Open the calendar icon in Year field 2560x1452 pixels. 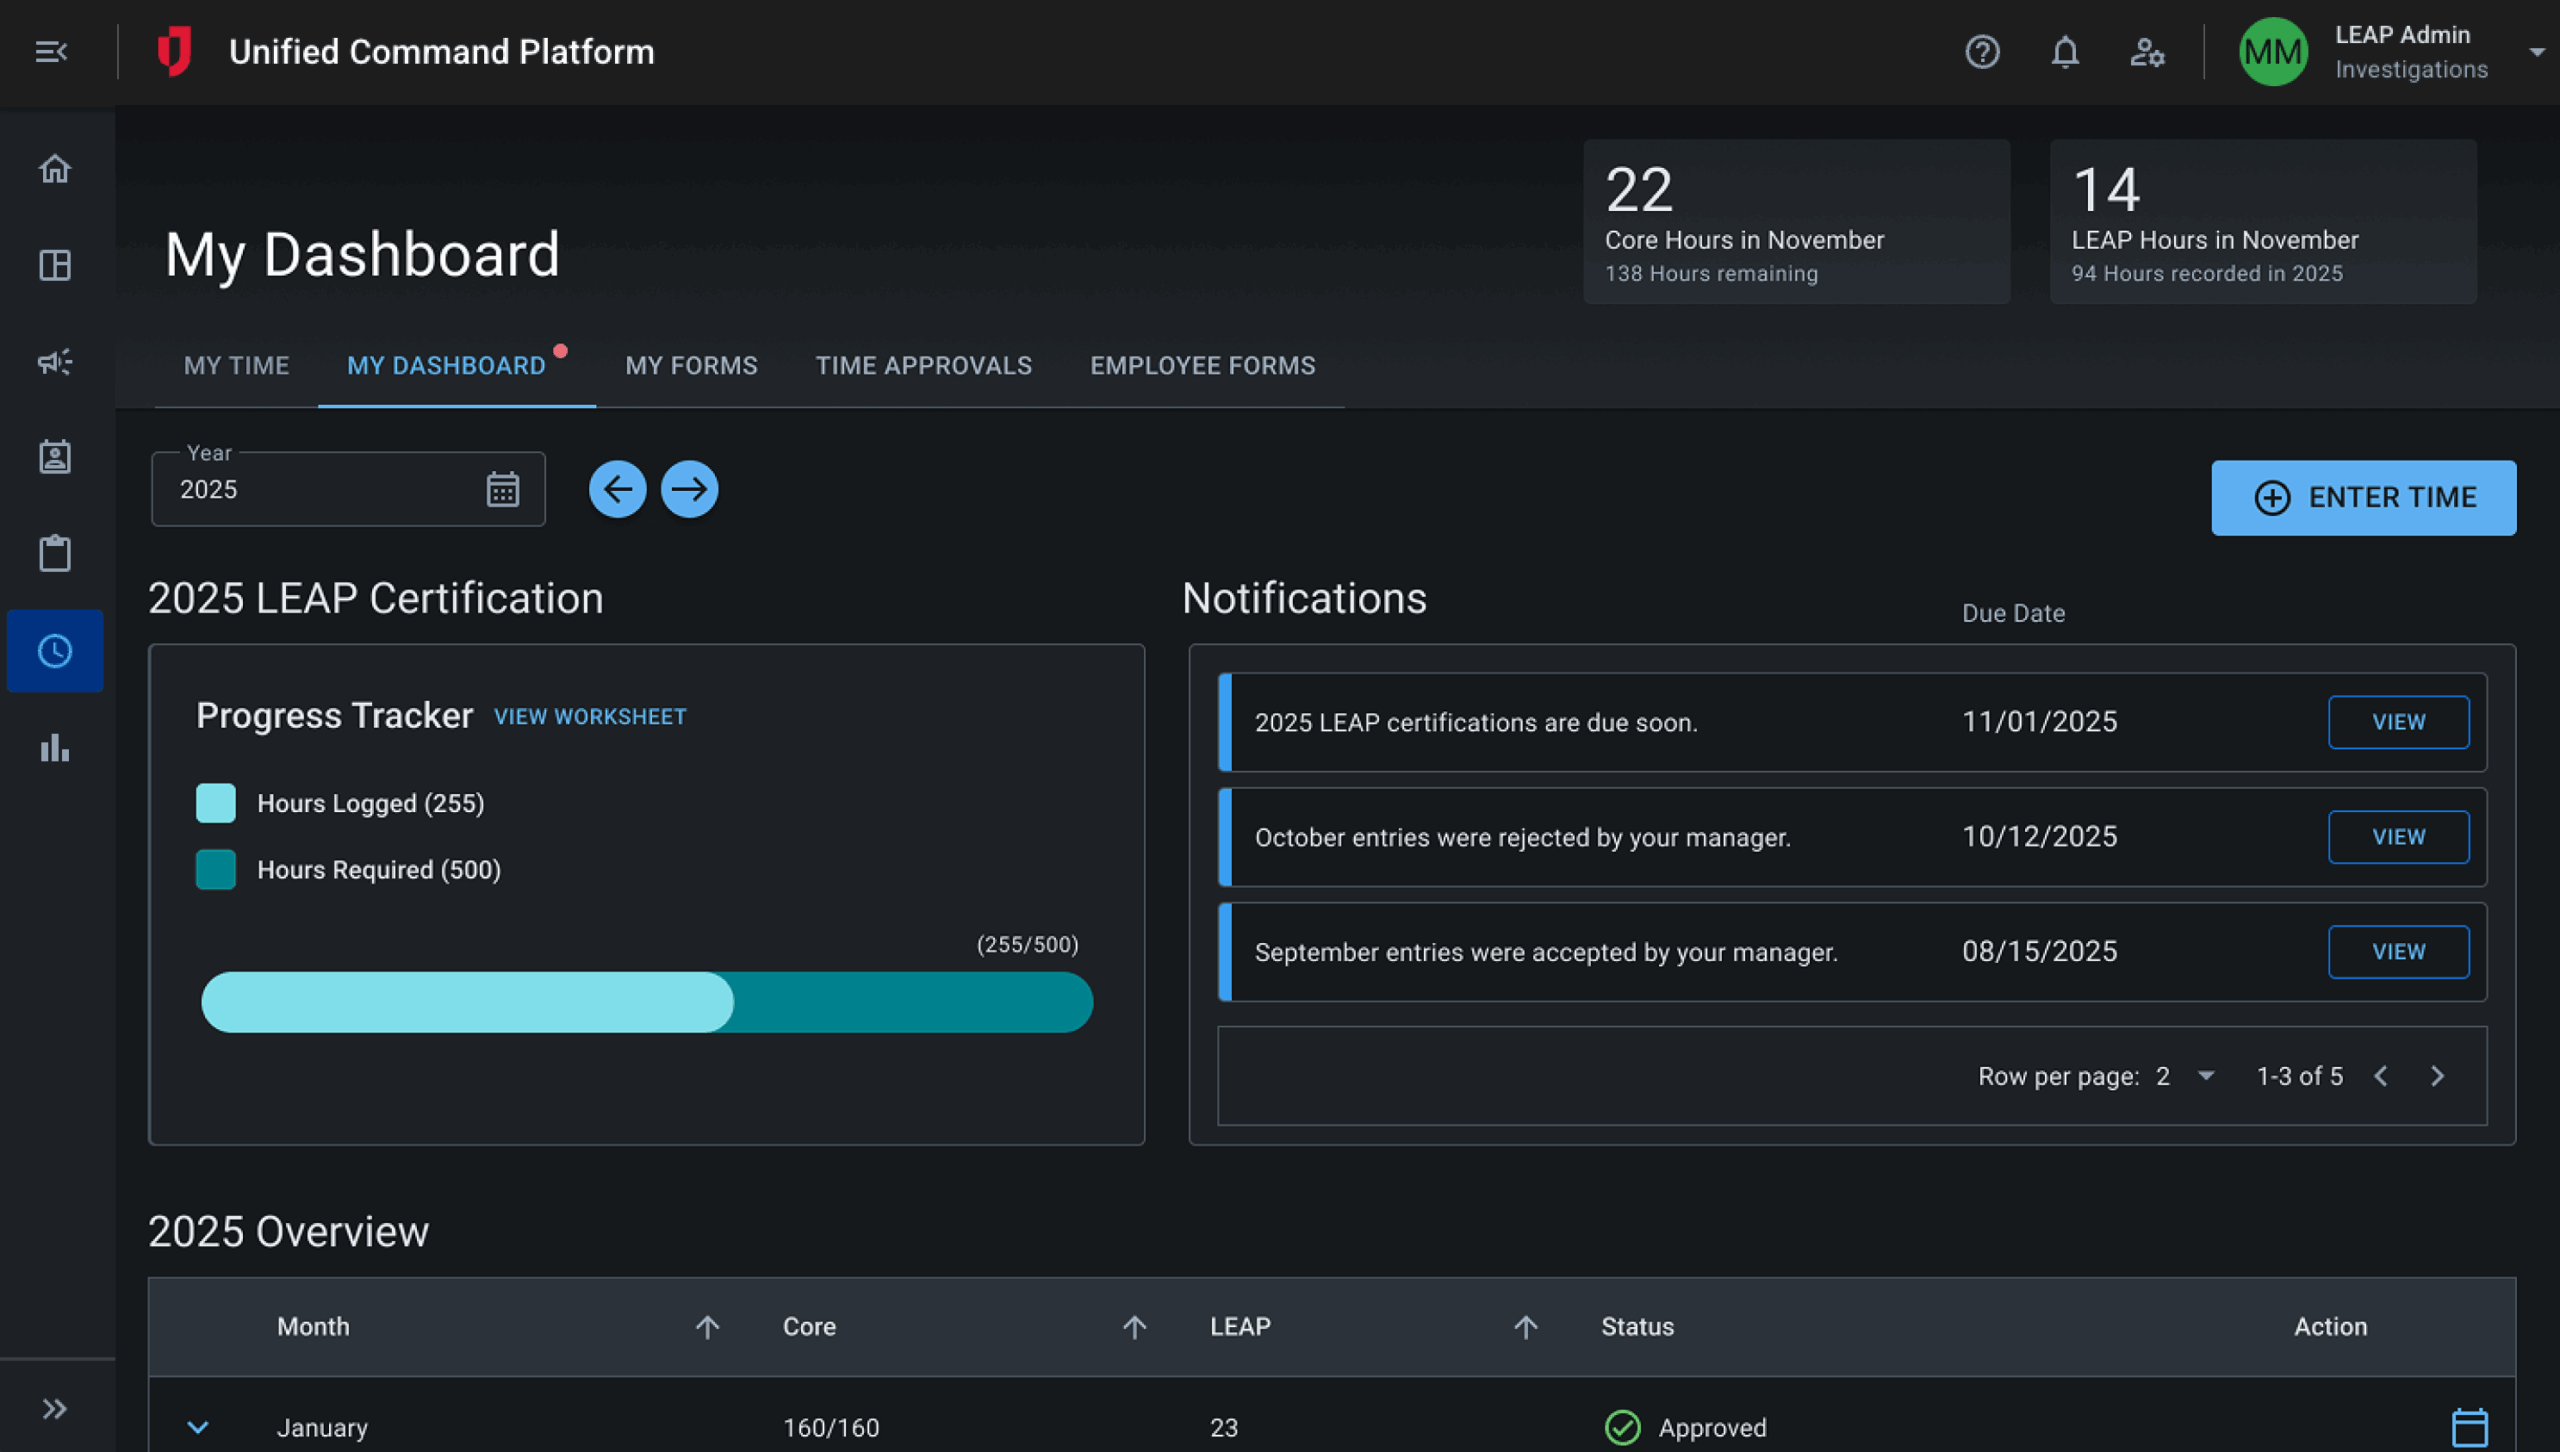502,490
